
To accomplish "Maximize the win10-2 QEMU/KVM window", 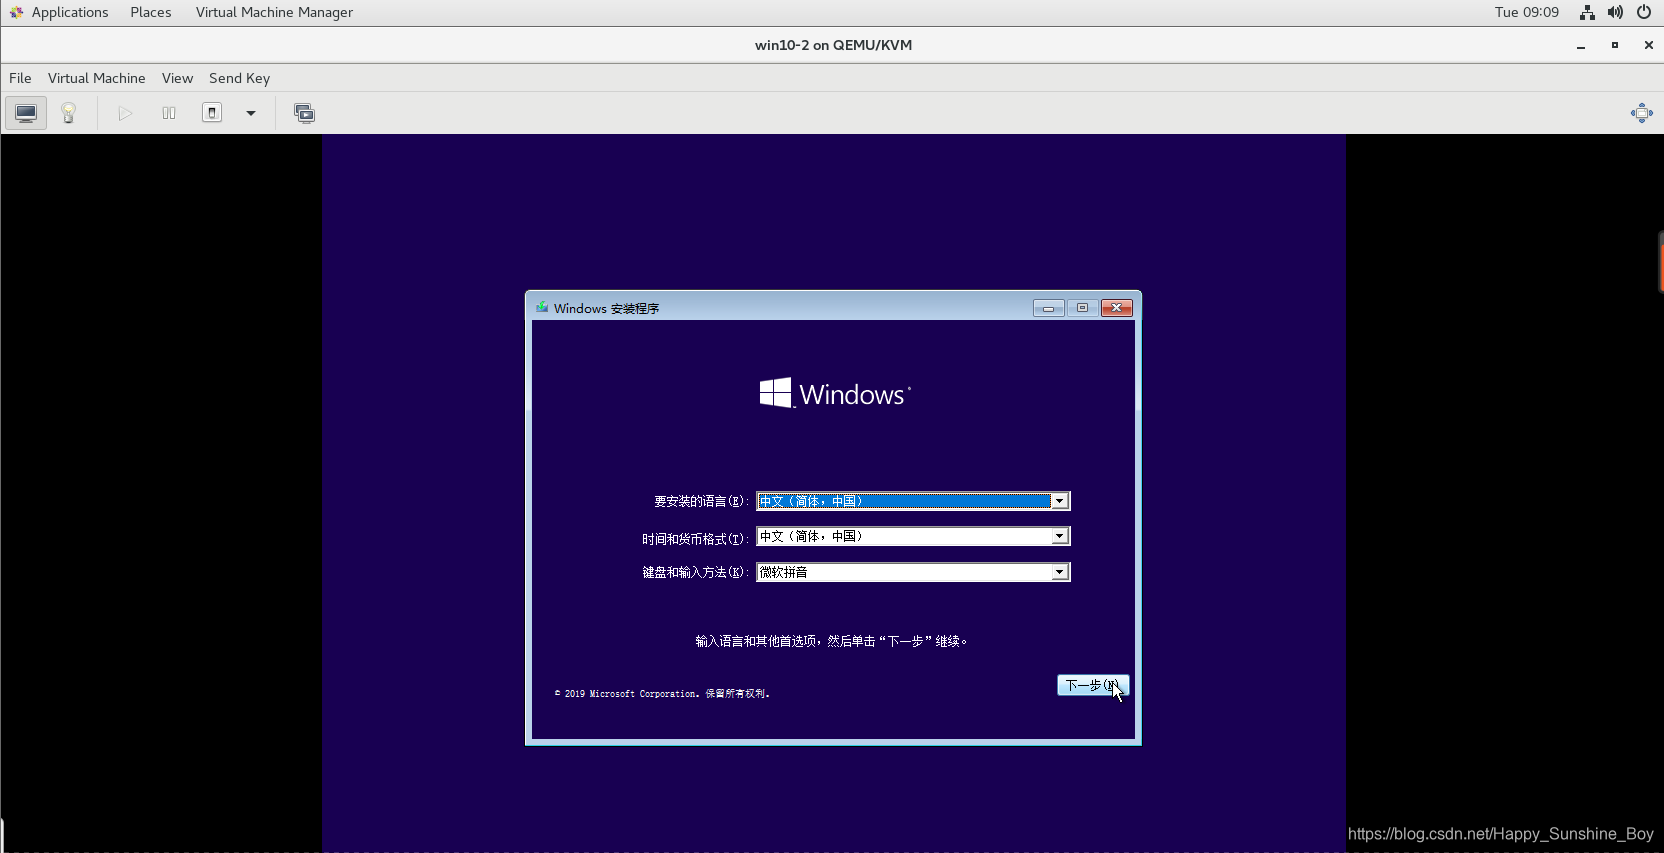I will (x=1615, y=45).
